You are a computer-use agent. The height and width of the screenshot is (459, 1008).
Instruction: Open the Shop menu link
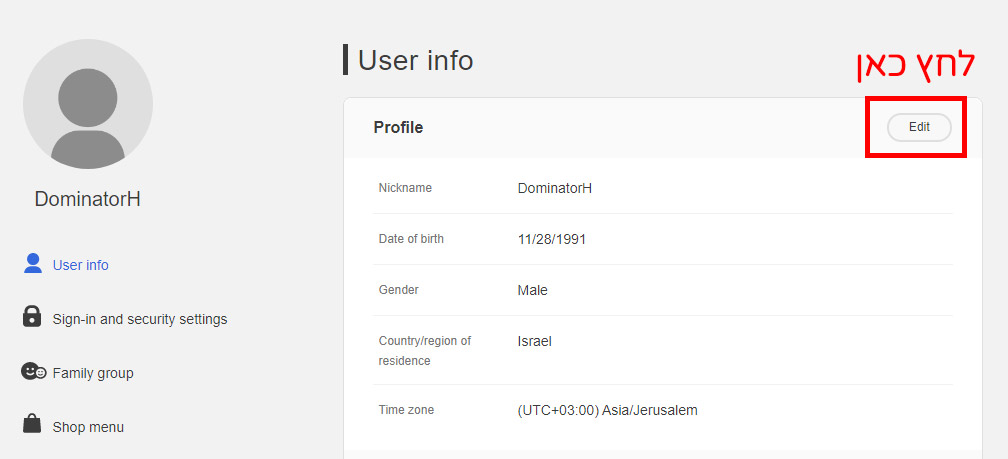pyautogui.click(x=88, y=427)
